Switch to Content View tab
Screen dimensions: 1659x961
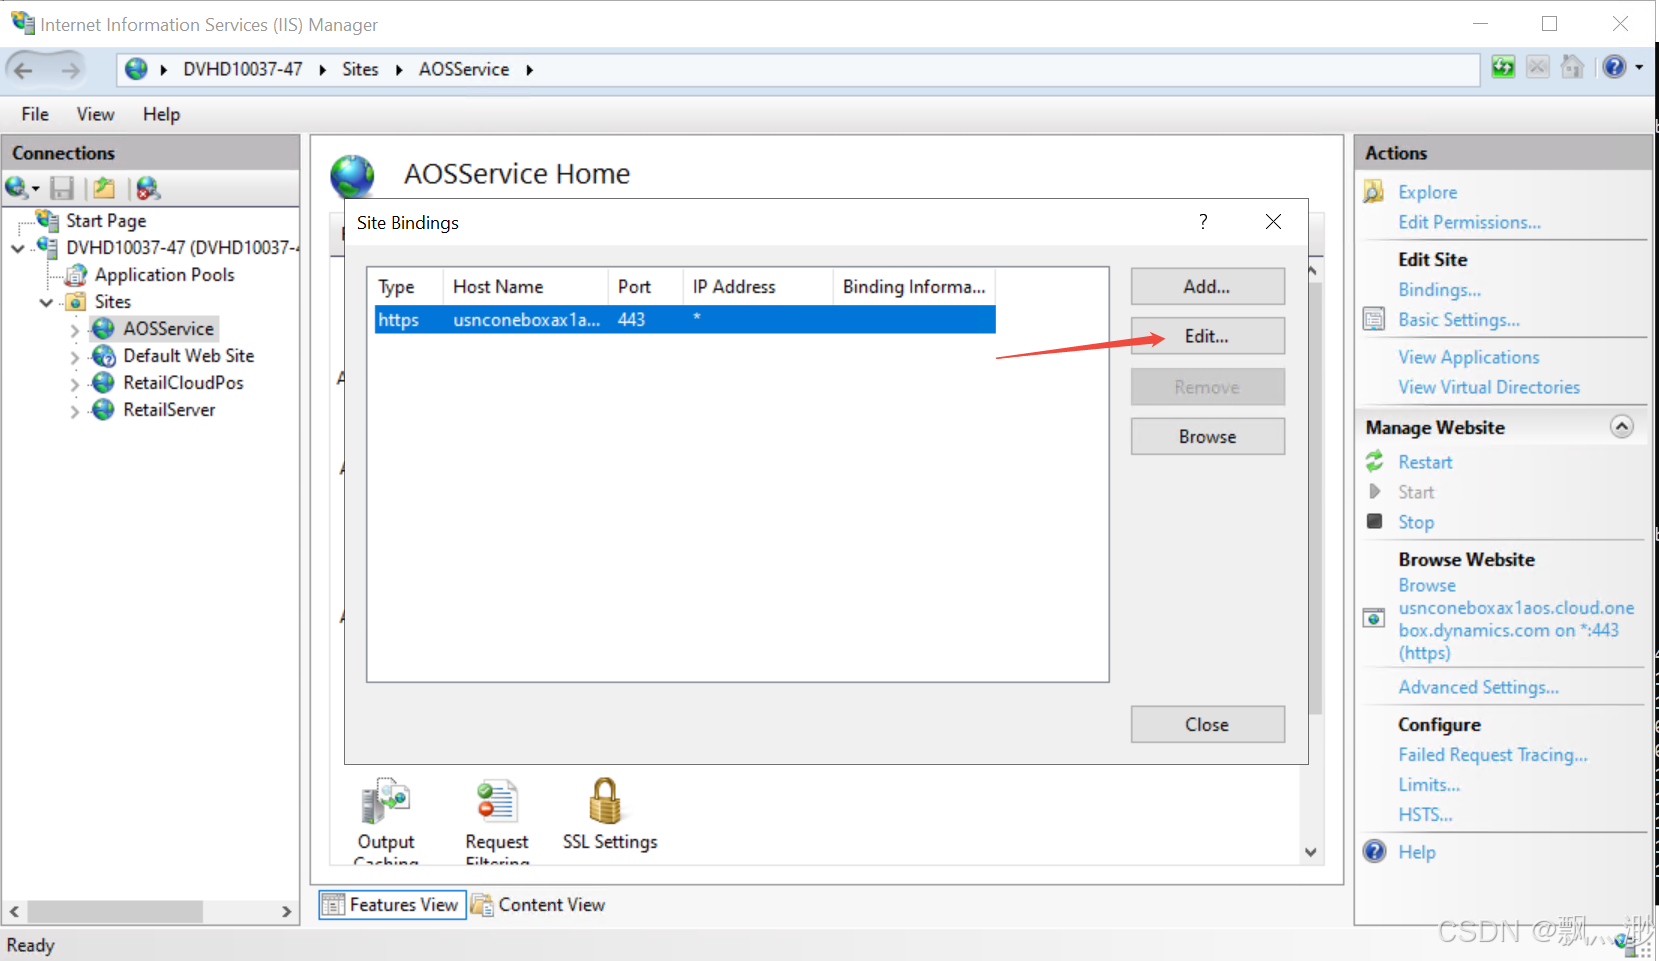[x=539, y=904]
